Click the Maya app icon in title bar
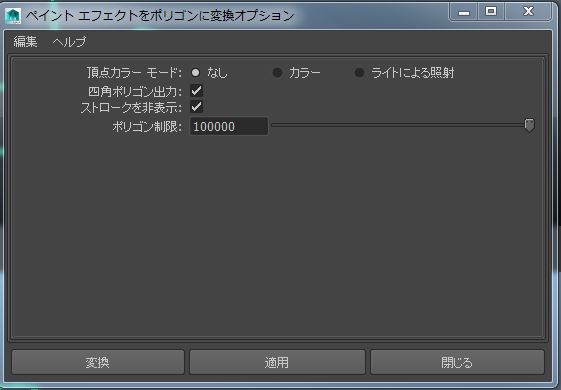561x390 pixels. 13,16
